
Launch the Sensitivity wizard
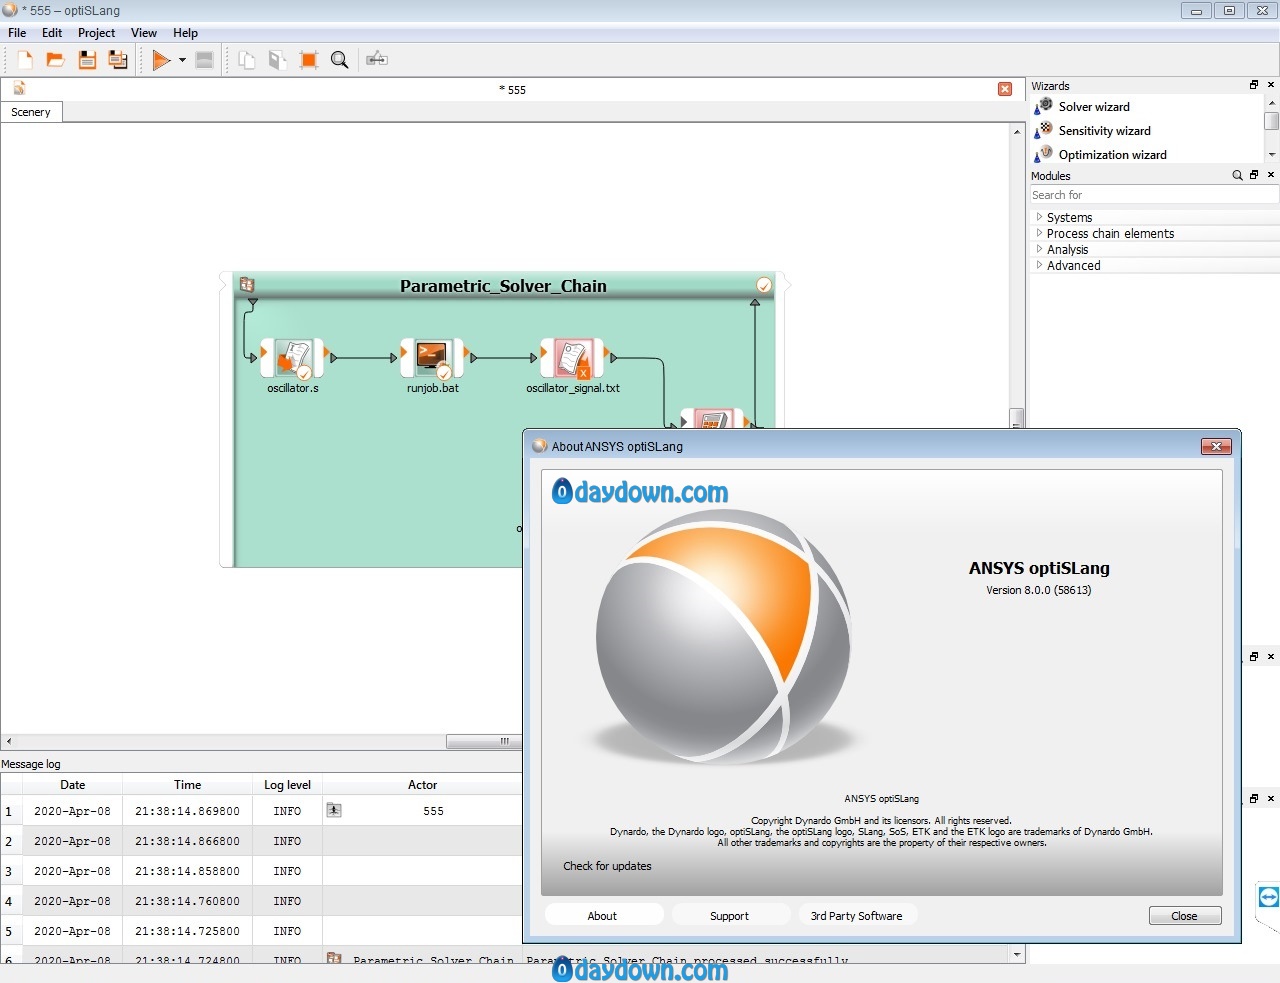pos(1104,131)
